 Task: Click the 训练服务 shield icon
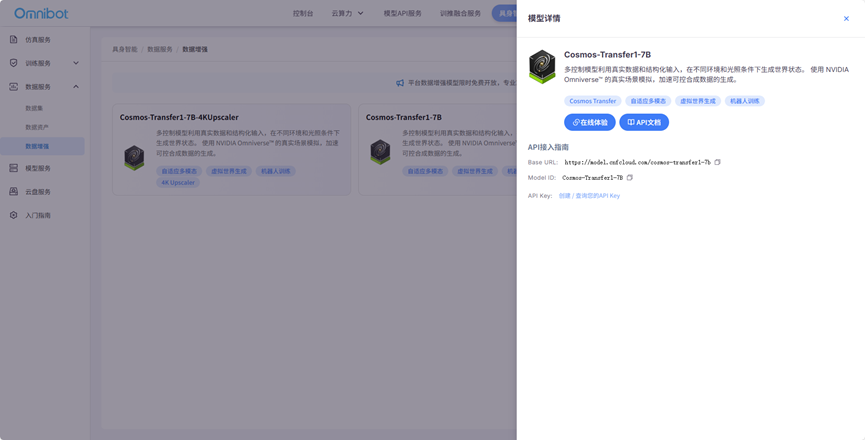click(14, 63)
